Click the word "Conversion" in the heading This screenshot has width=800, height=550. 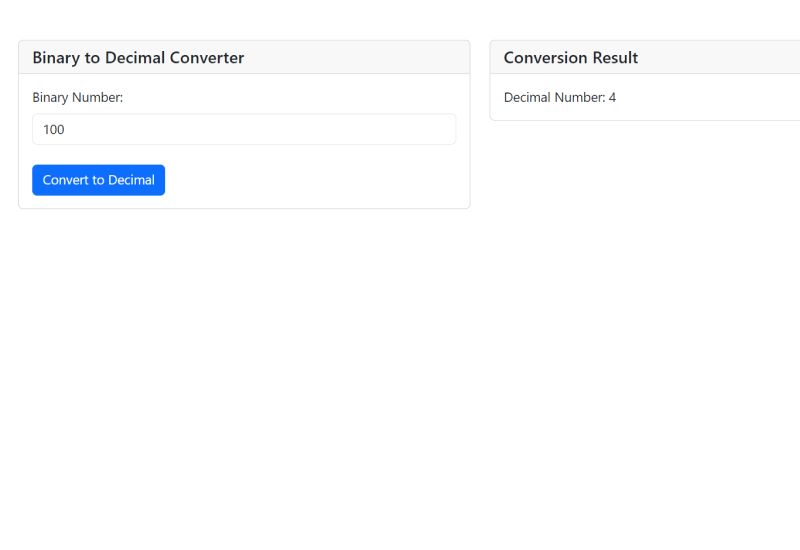pos(545,58)
